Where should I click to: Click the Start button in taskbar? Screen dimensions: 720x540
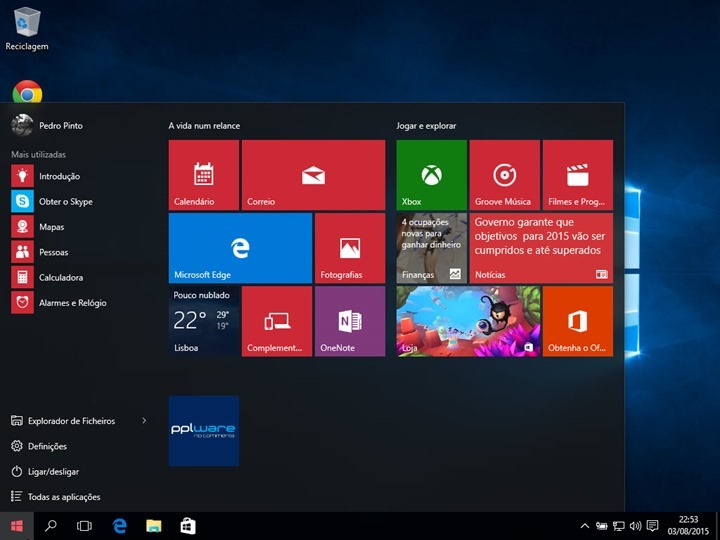coord(17,526)
